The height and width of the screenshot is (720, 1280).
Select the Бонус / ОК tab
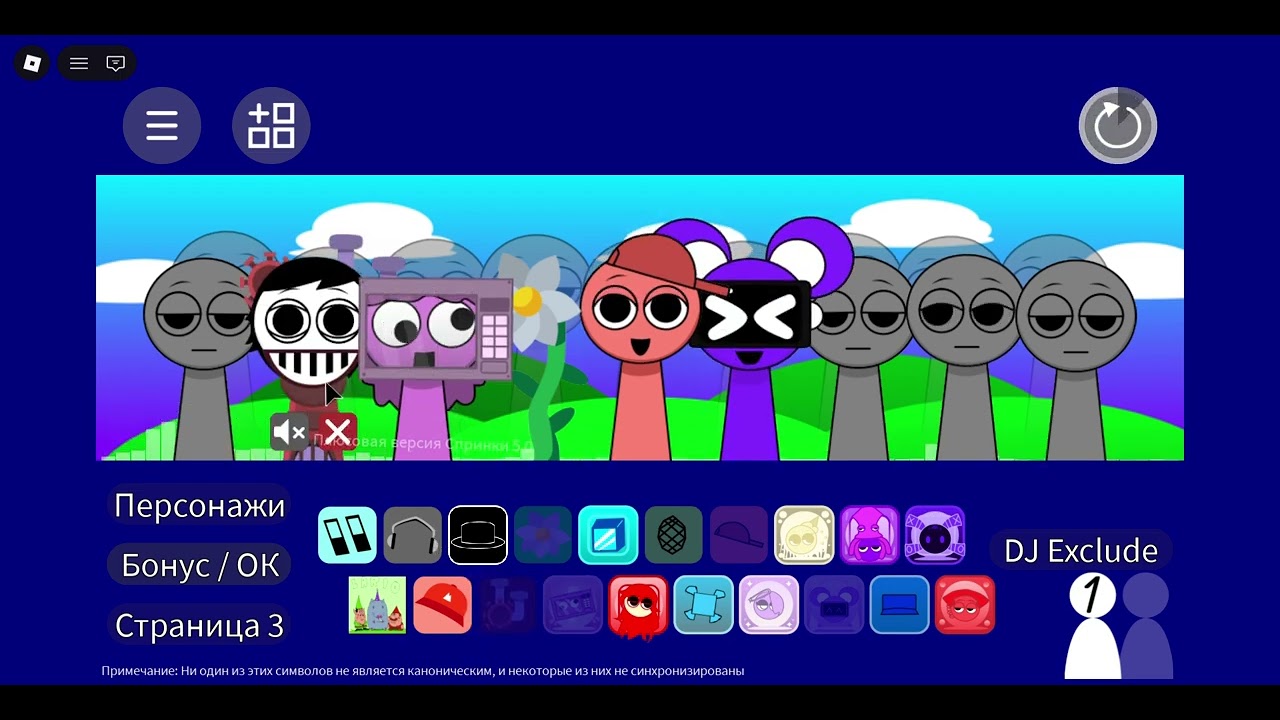(200, 565)
